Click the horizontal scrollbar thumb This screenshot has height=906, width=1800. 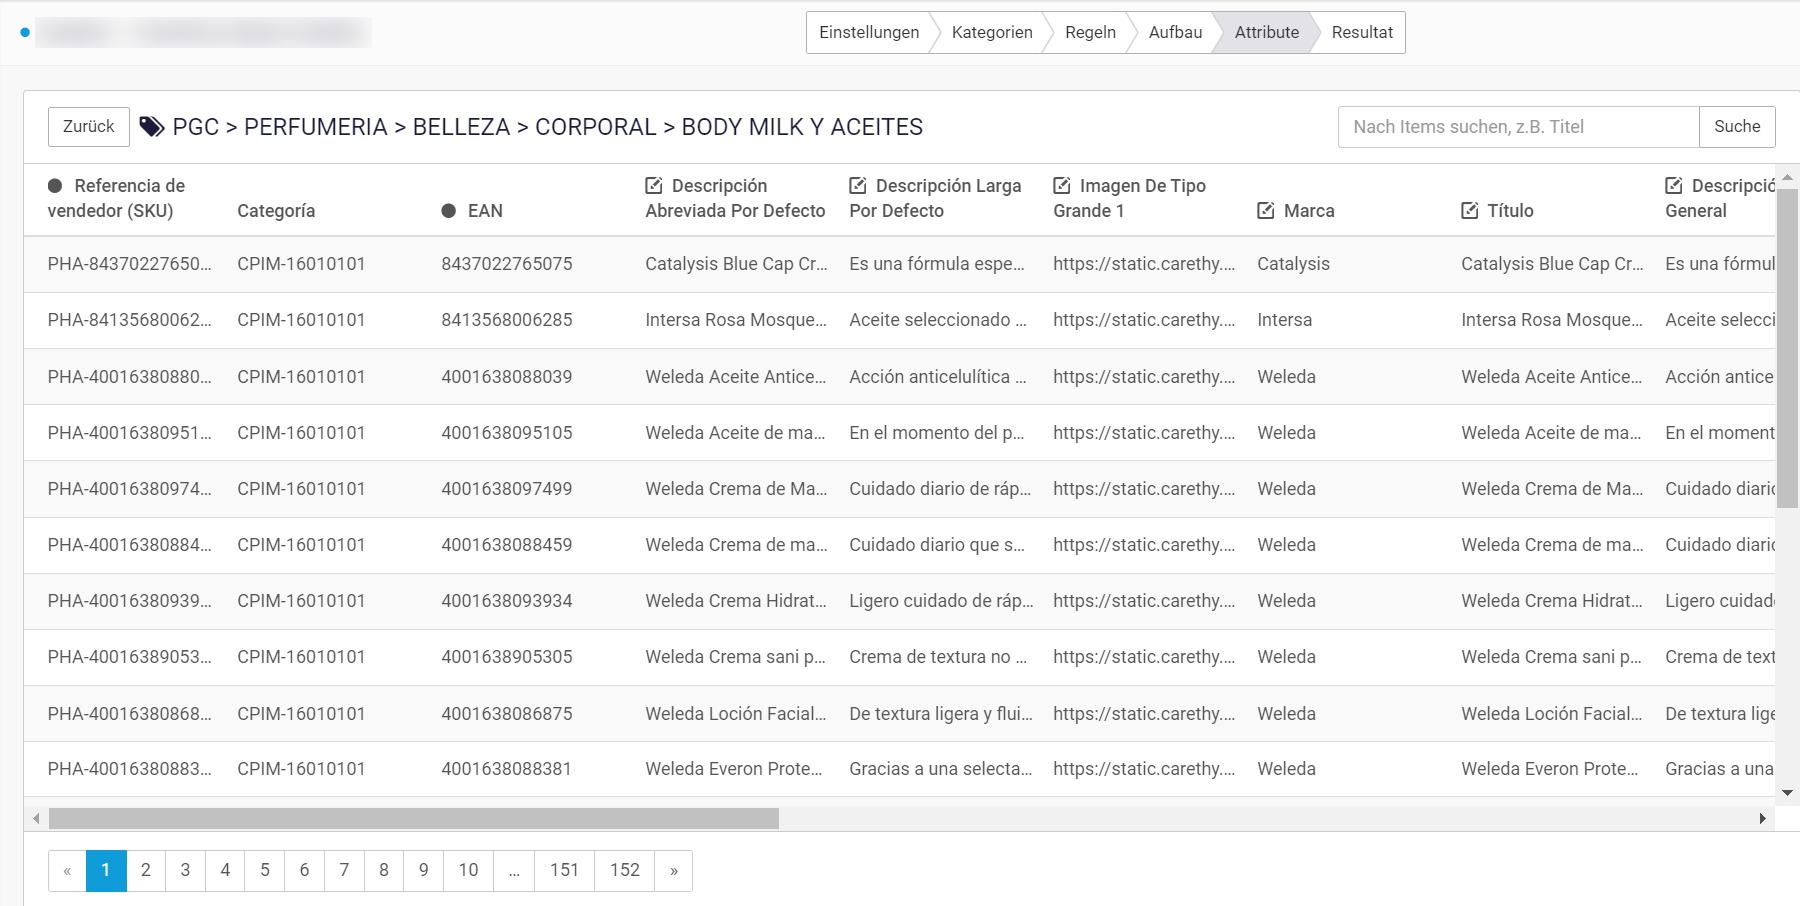(414, 819)
